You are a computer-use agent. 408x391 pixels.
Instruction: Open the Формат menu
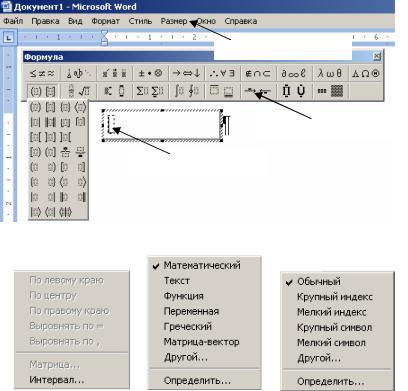(106, 21)
